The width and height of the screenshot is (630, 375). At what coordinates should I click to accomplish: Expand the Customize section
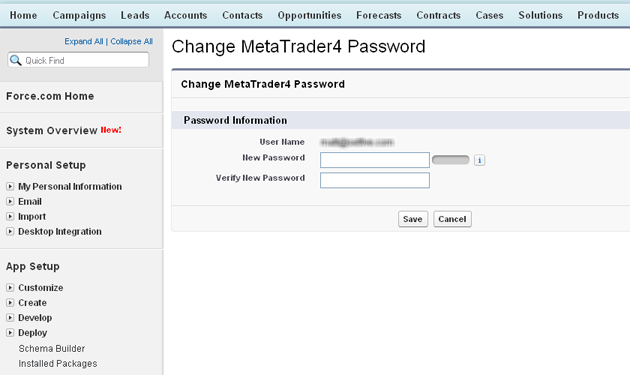tap(10, 288)
